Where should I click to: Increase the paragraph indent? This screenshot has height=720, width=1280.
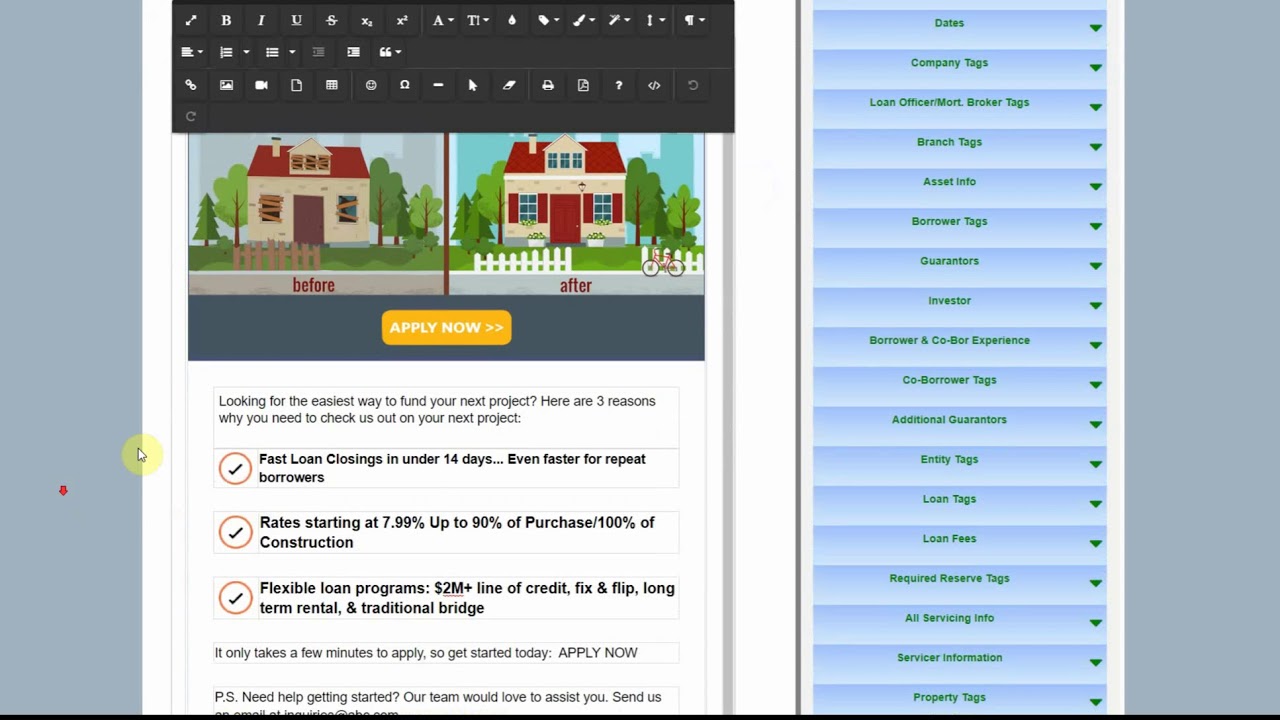pyautogui.click(x=353, y=52)
